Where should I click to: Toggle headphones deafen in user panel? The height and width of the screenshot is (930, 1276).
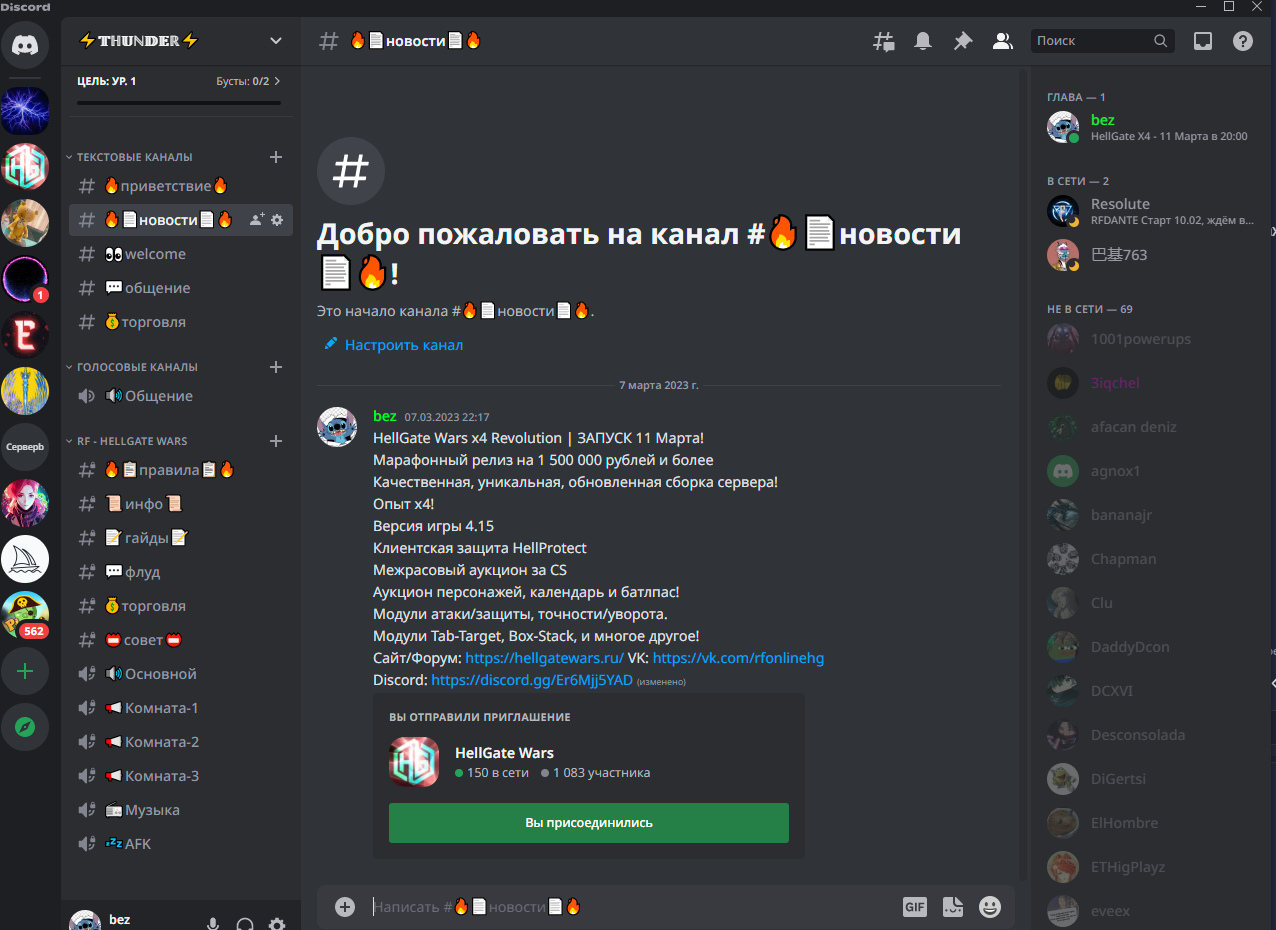tap(245, 924)
